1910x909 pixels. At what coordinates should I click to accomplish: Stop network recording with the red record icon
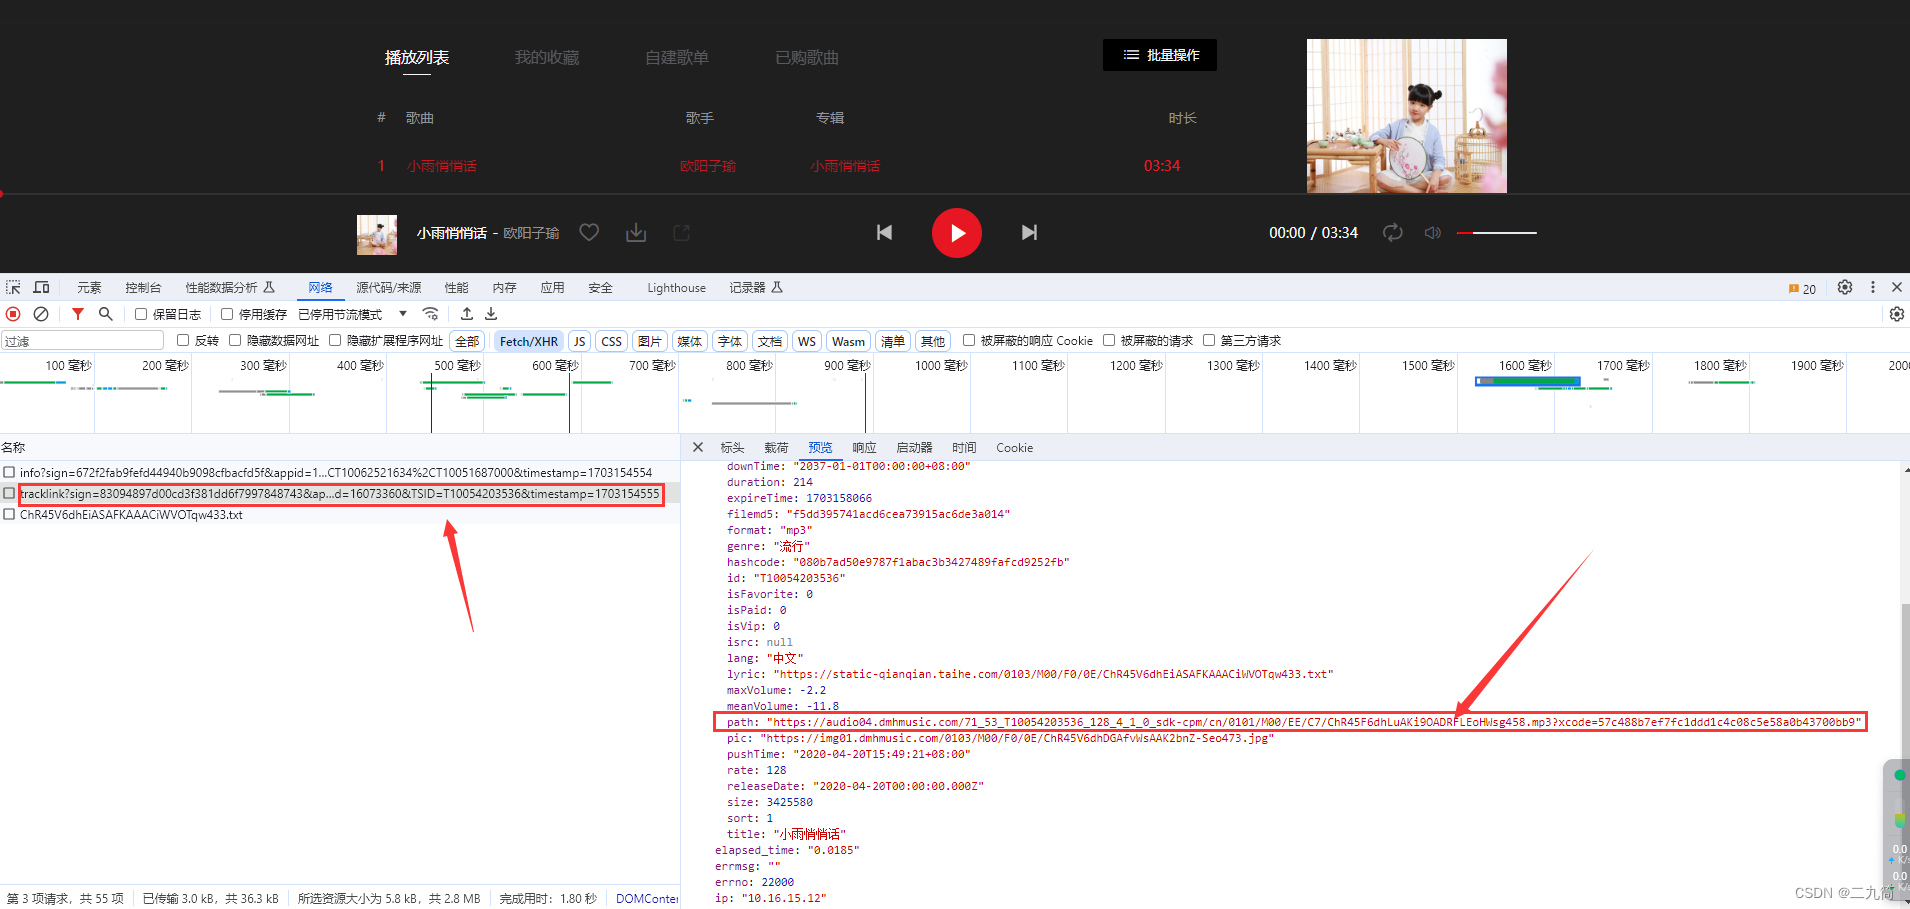pyautogui.click(x=13, y=314)
